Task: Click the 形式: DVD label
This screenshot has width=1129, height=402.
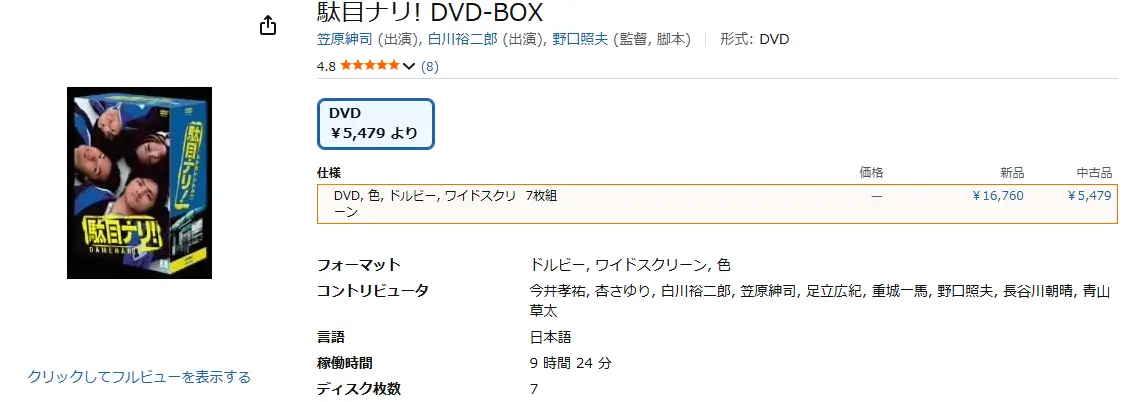Action: 755,40
